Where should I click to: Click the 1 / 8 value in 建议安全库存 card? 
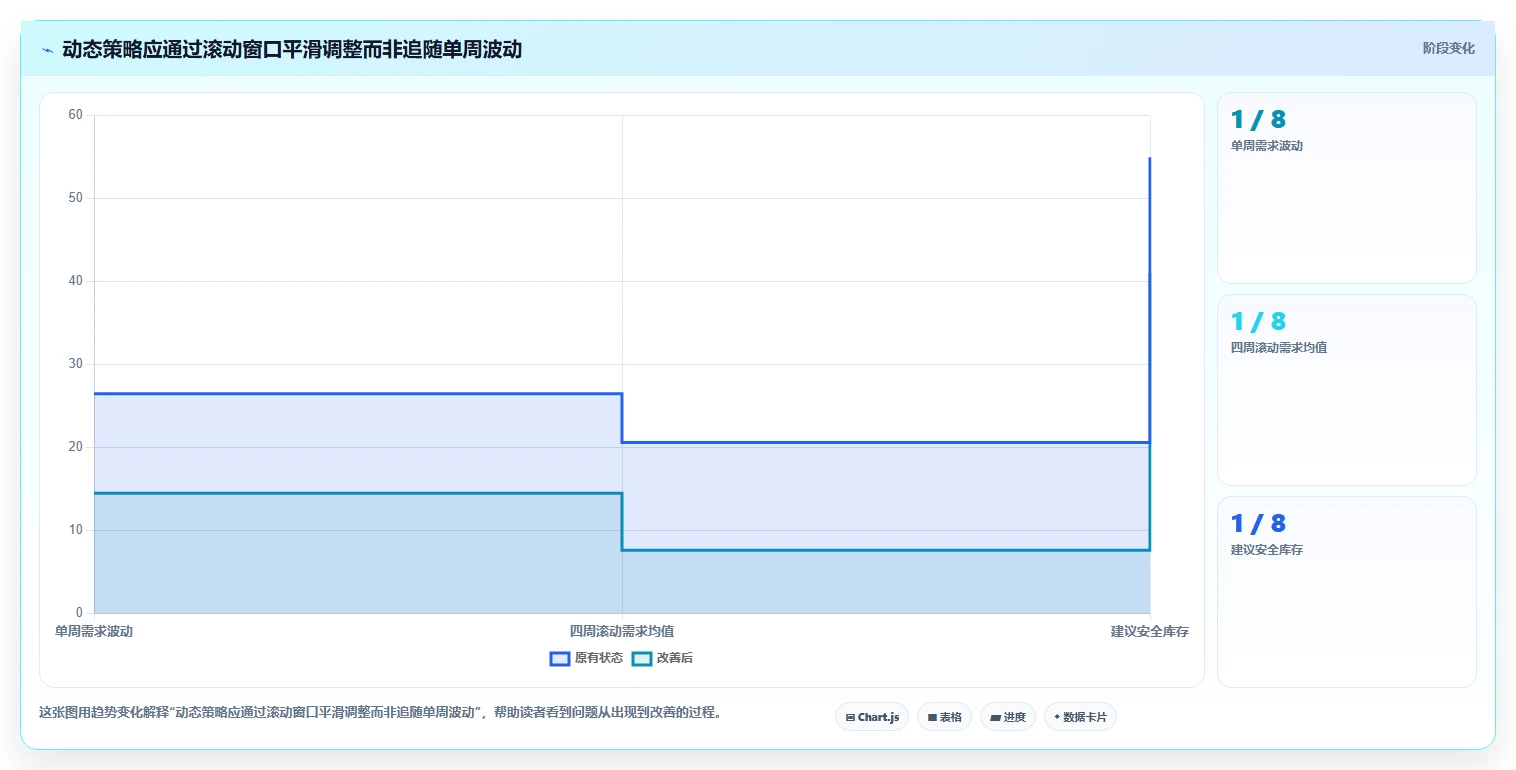click(1258, 524)
